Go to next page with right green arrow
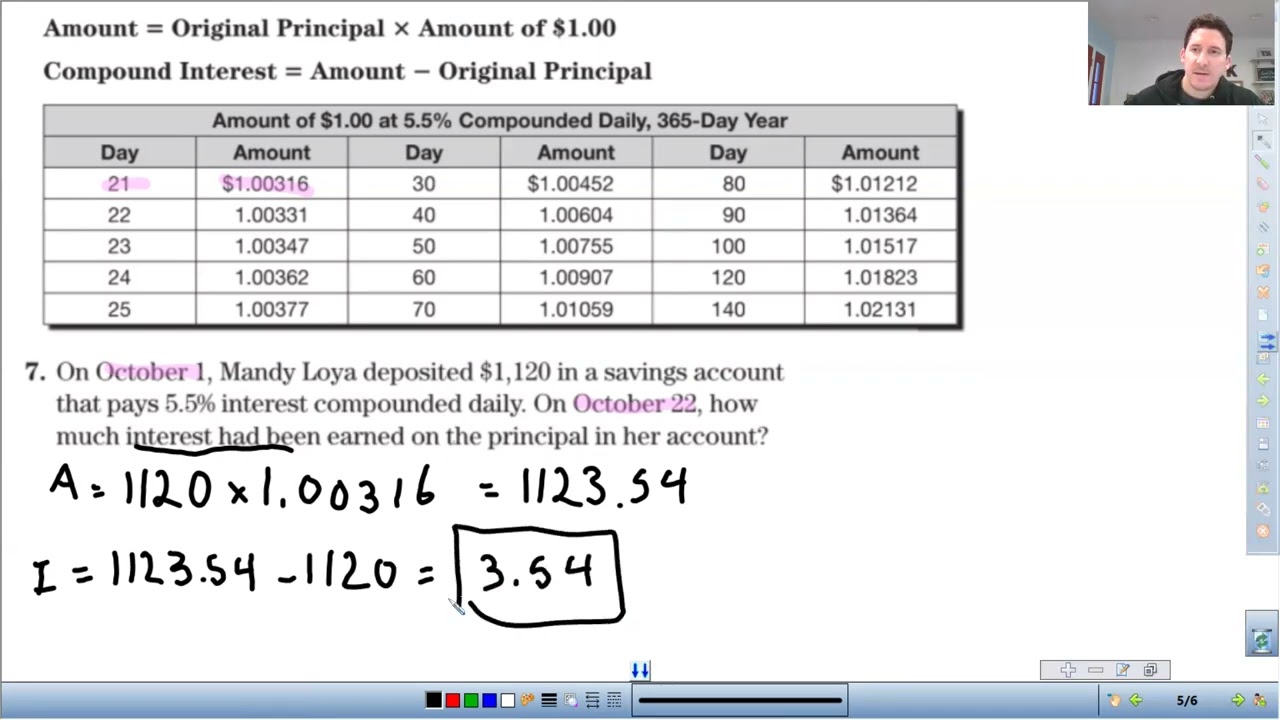This screenshot has height=720, width=1280. (x=1237, y=701)
